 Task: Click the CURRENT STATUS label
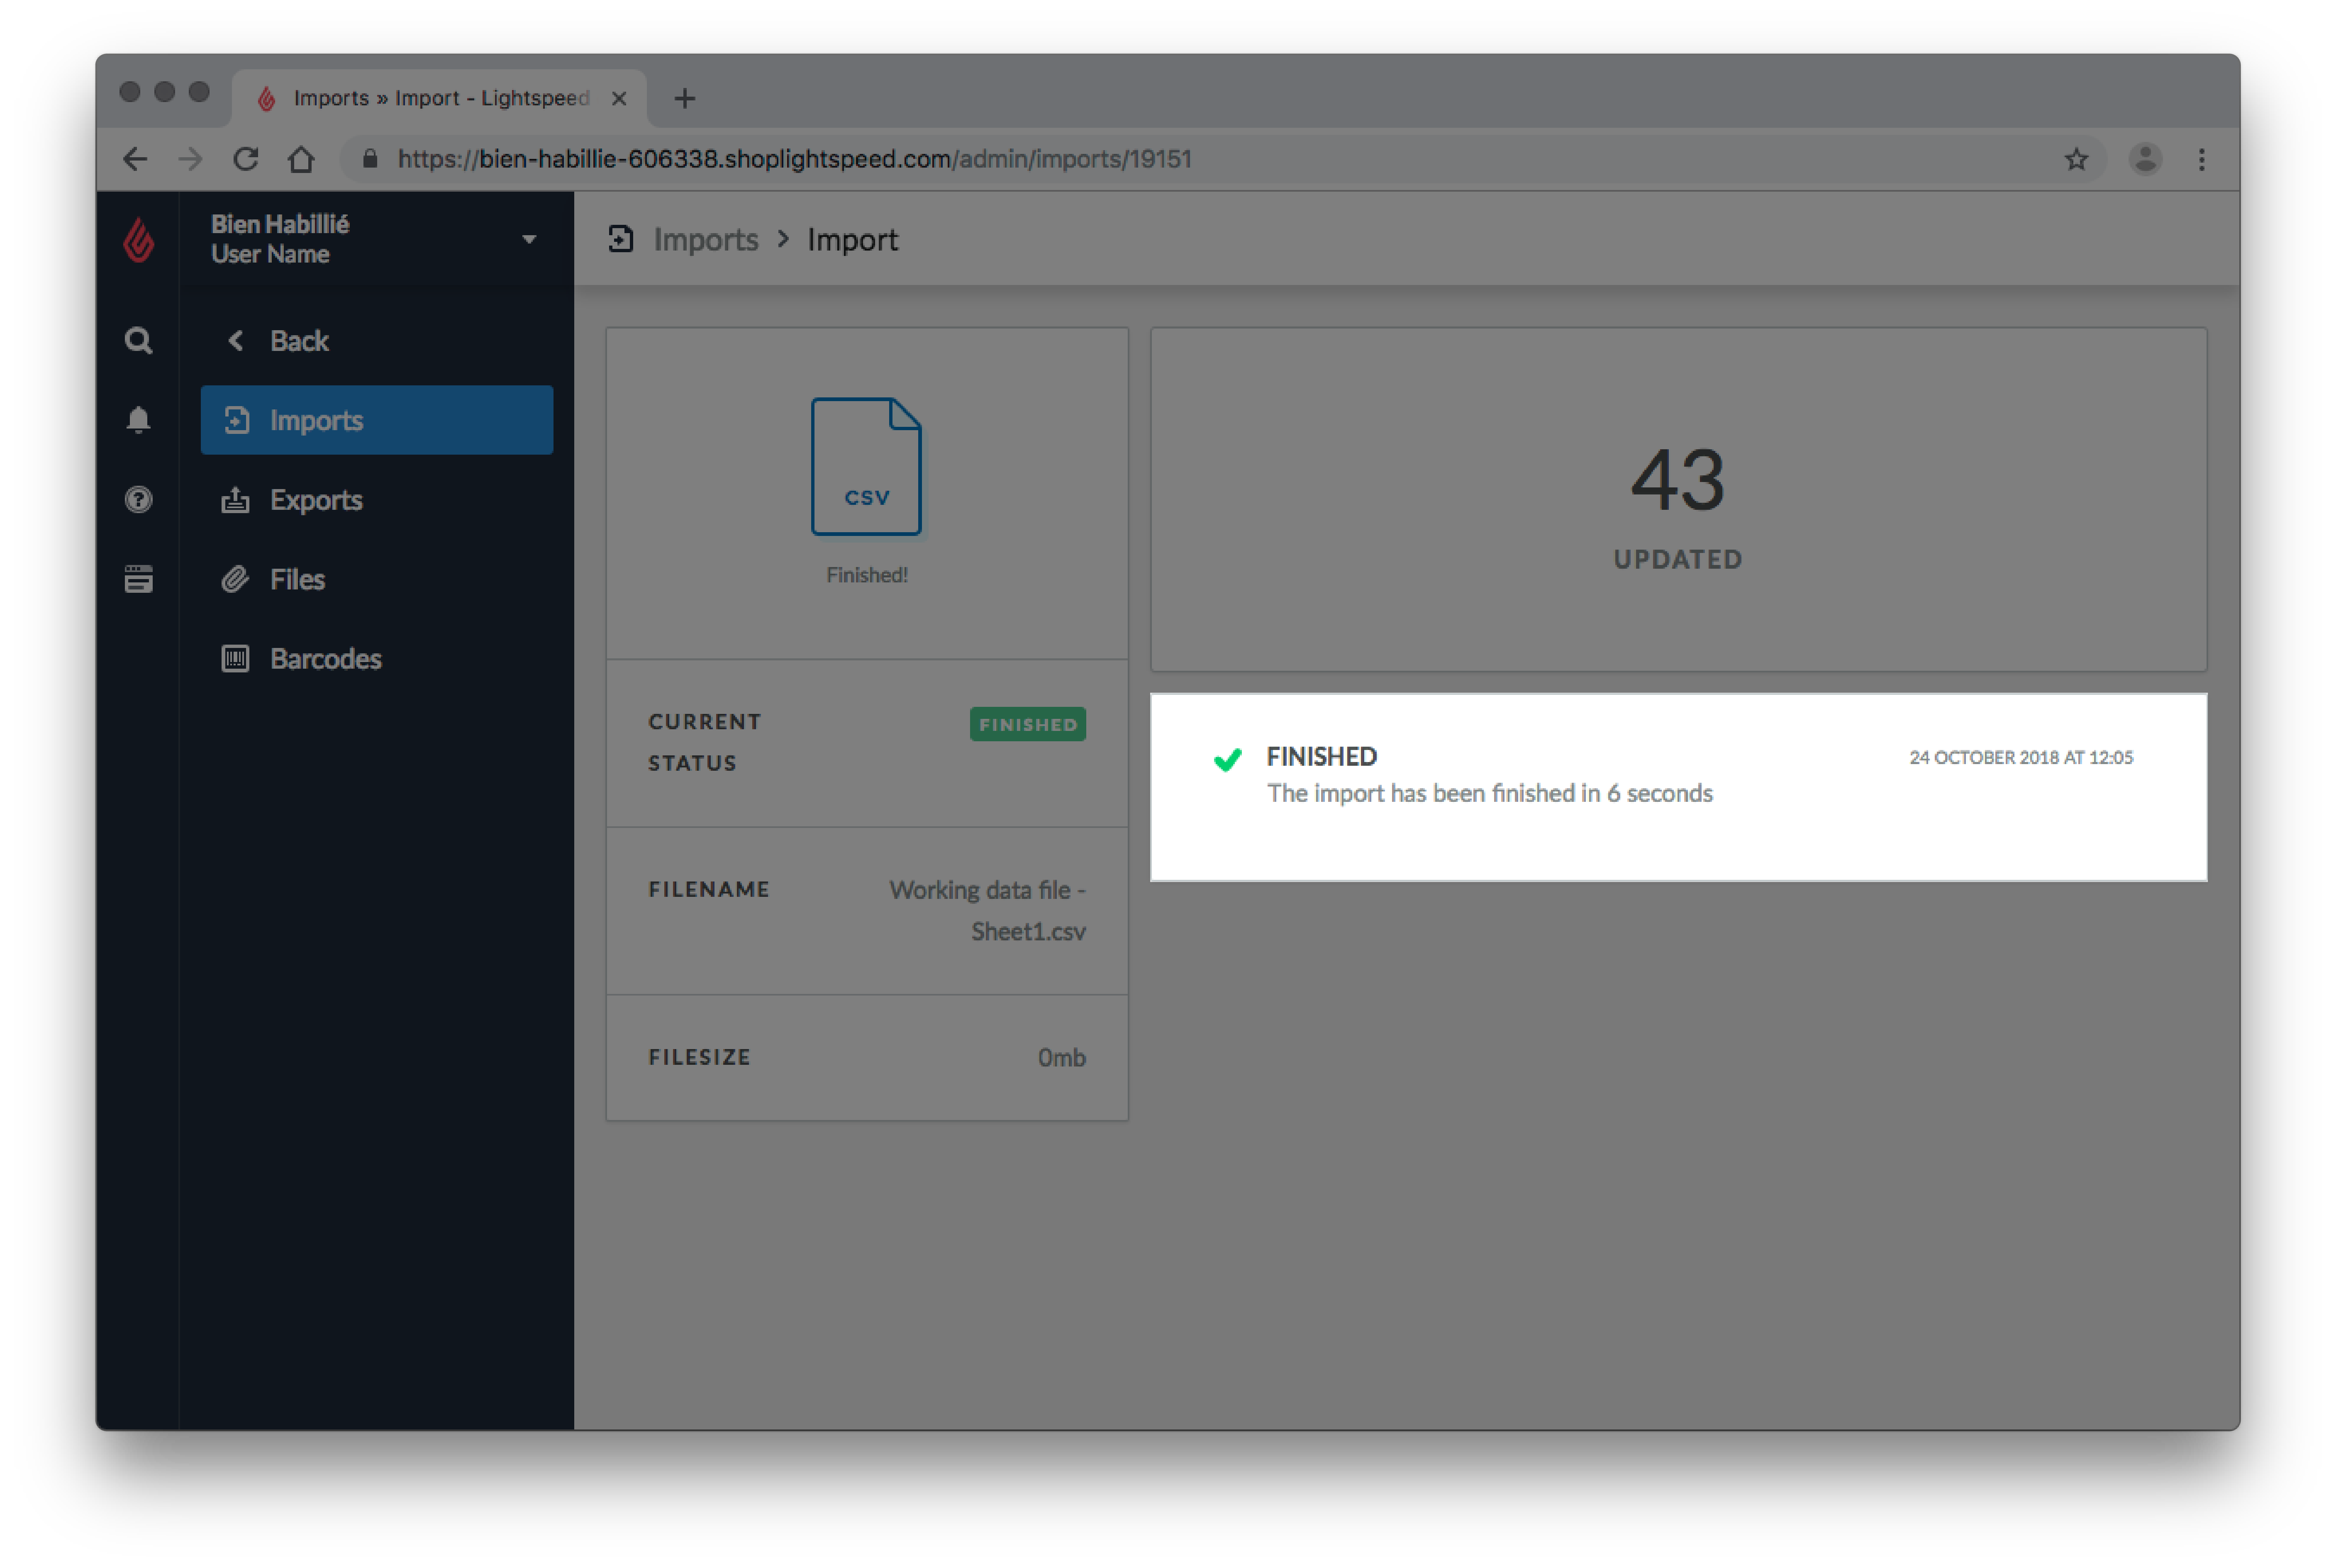pos(704,742)
